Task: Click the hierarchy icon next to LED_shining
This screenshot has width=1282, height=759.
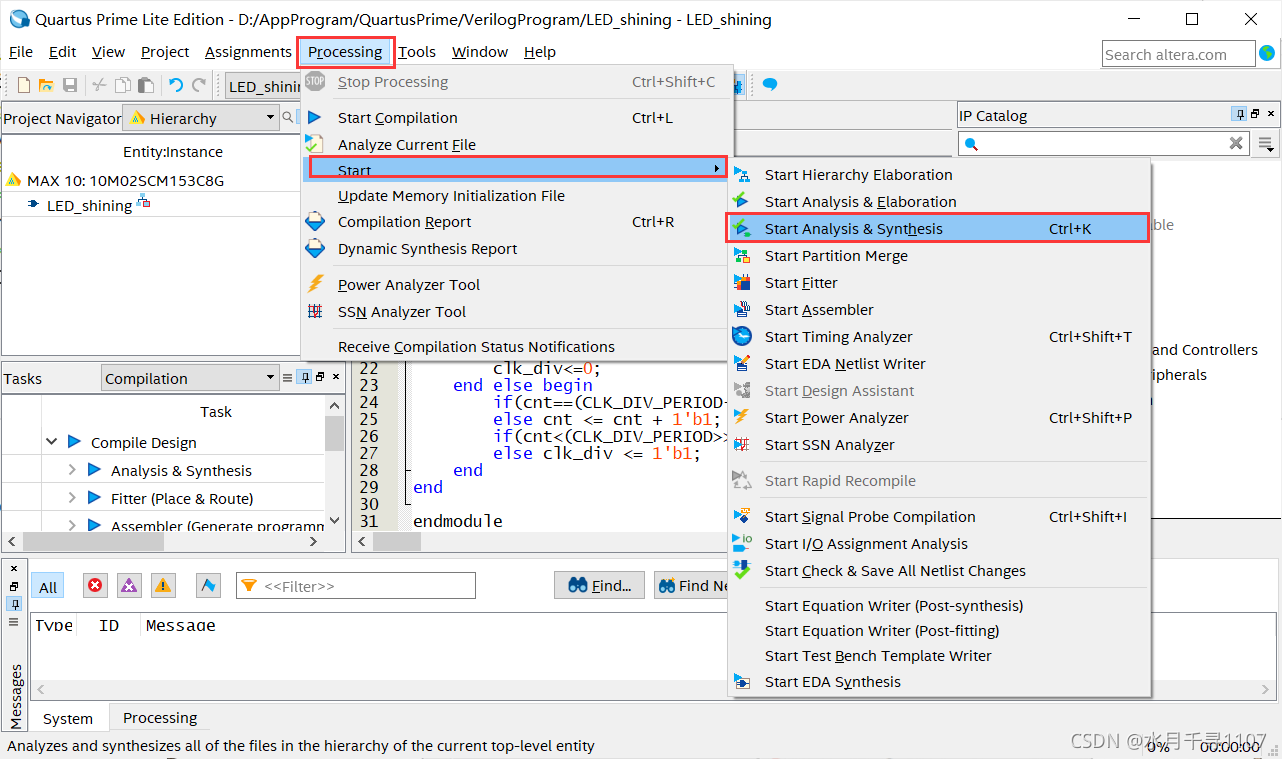Action: [143, 203]
